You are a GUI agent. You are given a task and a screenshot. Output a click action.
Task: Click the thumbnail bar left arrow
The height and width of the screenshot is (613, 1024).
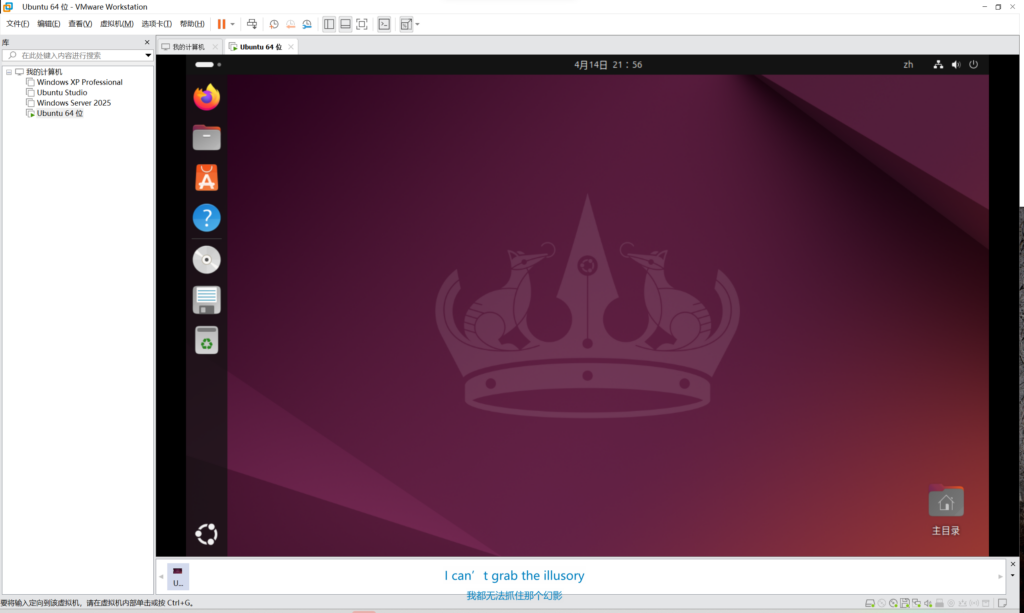161,576
